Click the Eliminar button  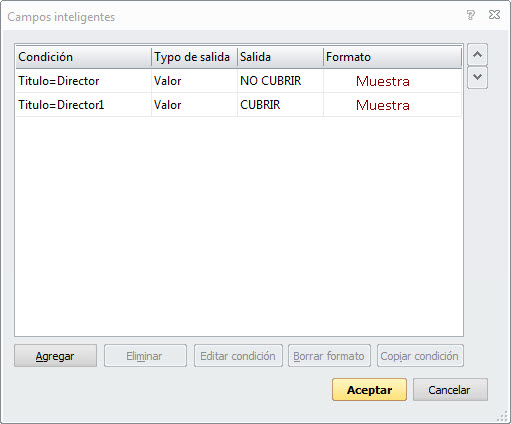145,356
